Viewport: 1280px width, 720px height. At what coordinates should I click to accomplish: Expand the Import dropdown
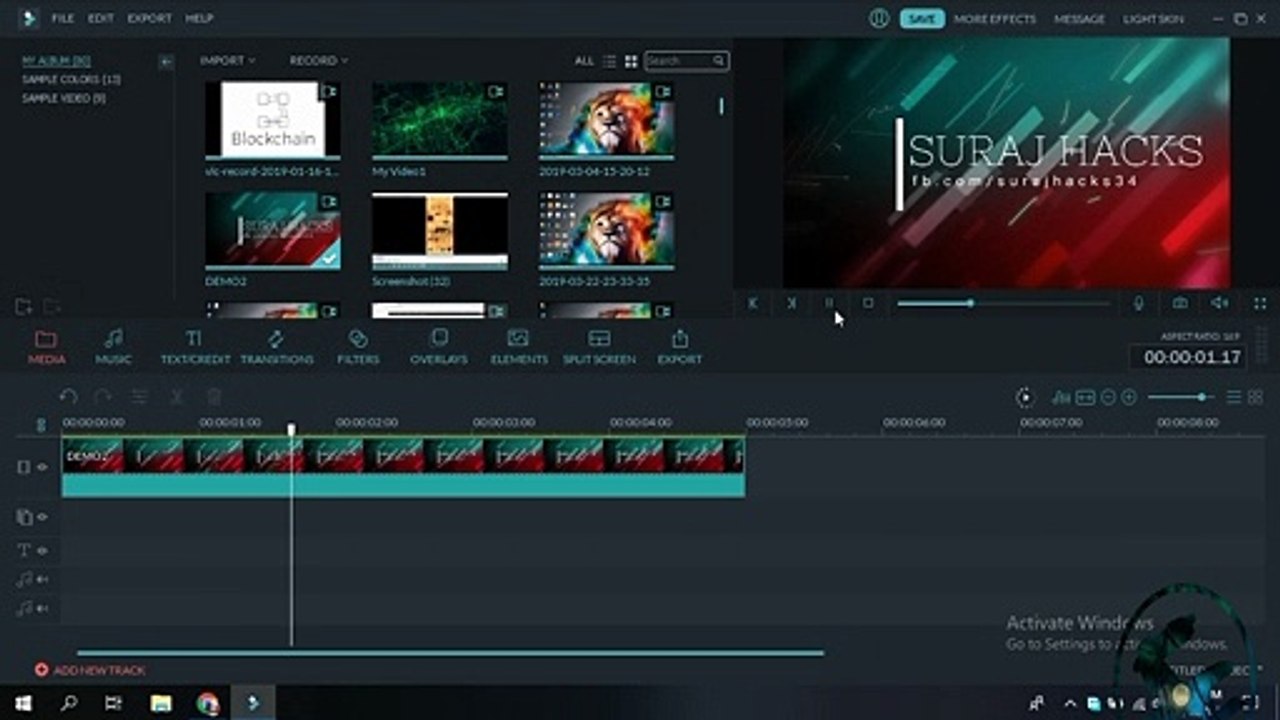[x=227, y=61]
